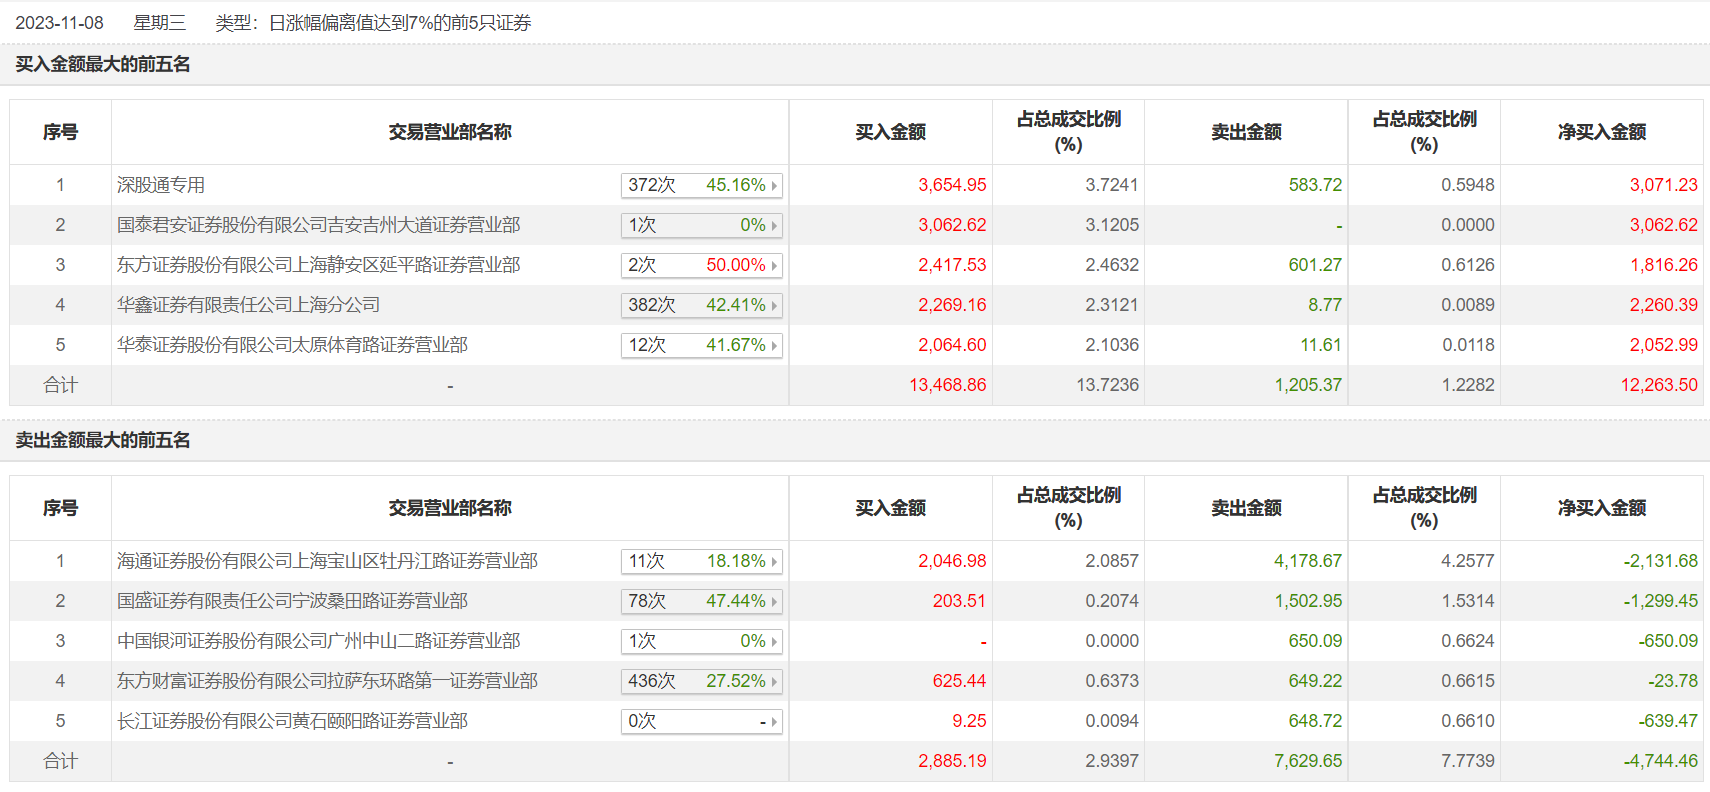Click 买入金额 header in buy table
This screenshot has height=792, width=1710.
[890, 132]
